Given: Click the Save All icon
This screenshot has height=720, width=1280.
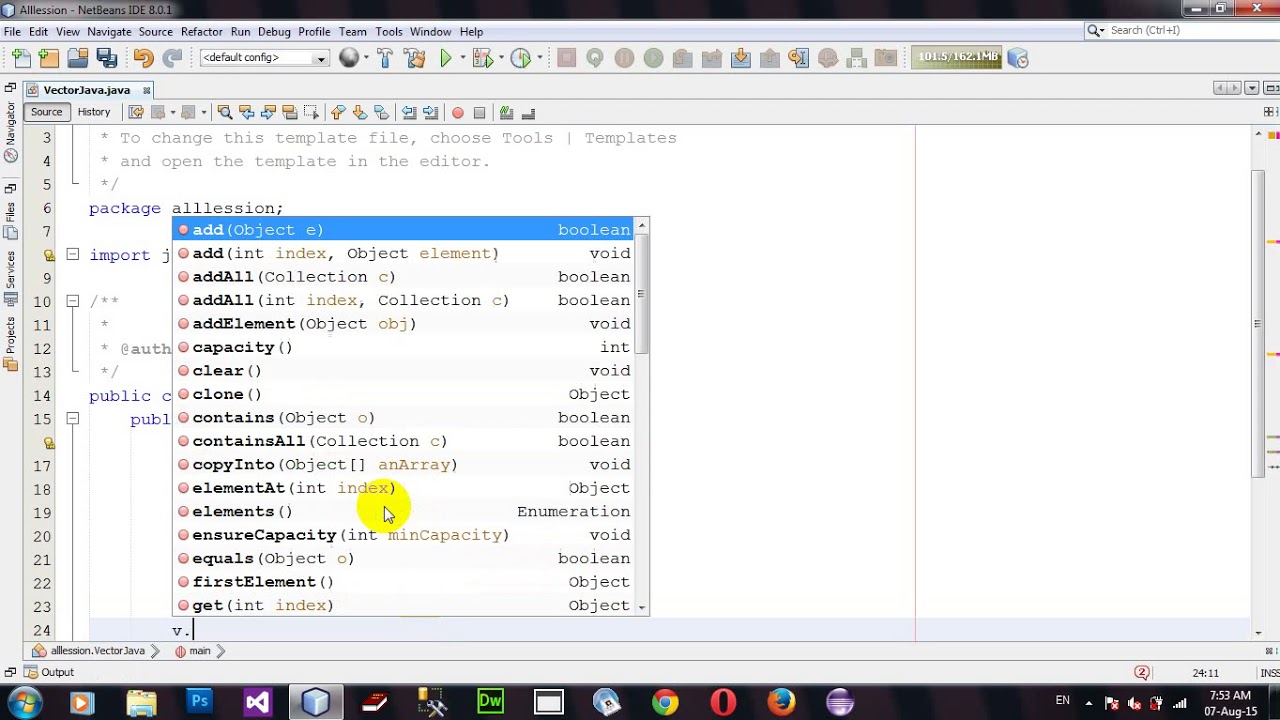Looking at the screenshot, I should (x=105, y=58).
